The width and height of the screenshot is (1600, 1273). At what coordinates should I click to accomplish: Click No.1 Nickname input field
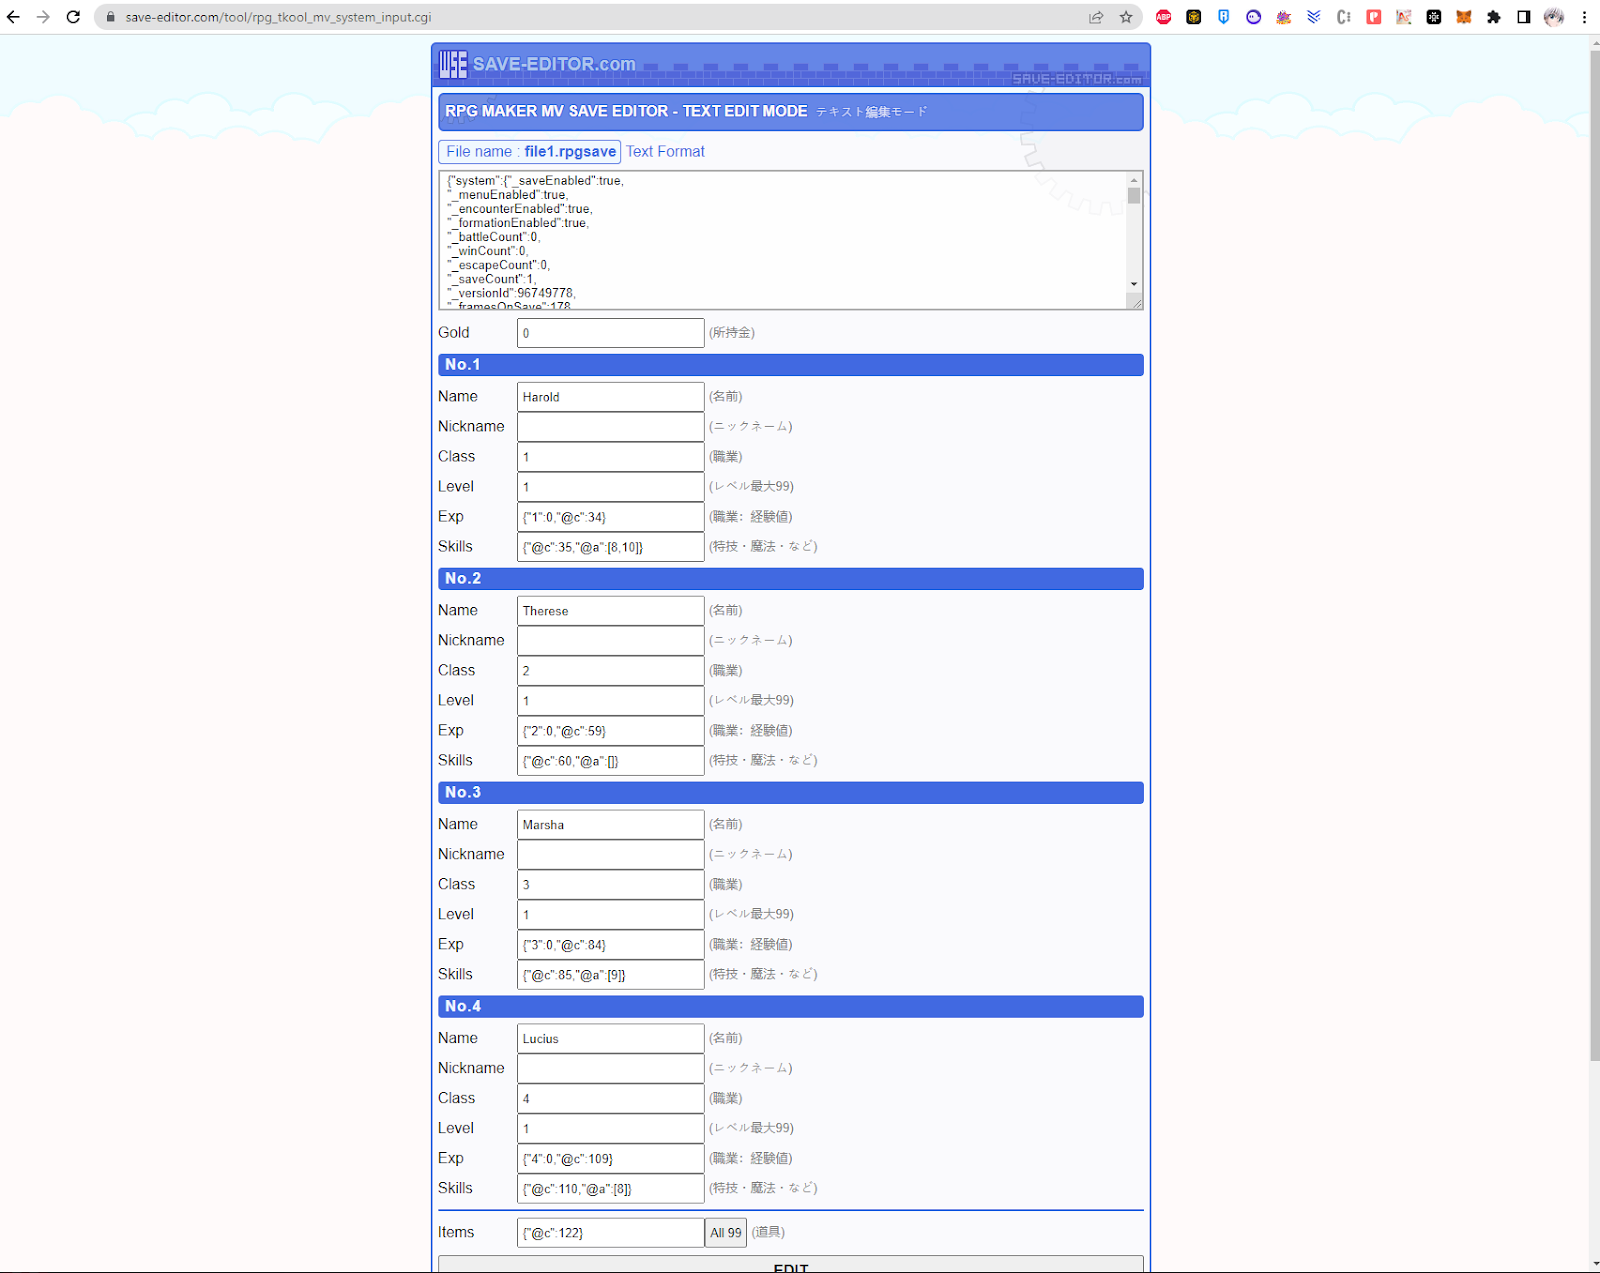610,427
